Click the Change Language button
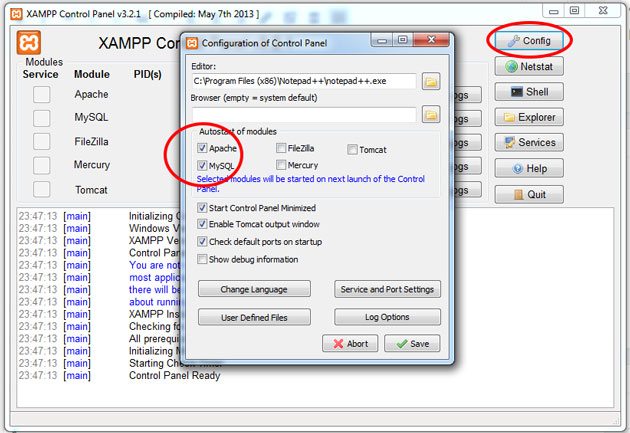 pos(254,289)
